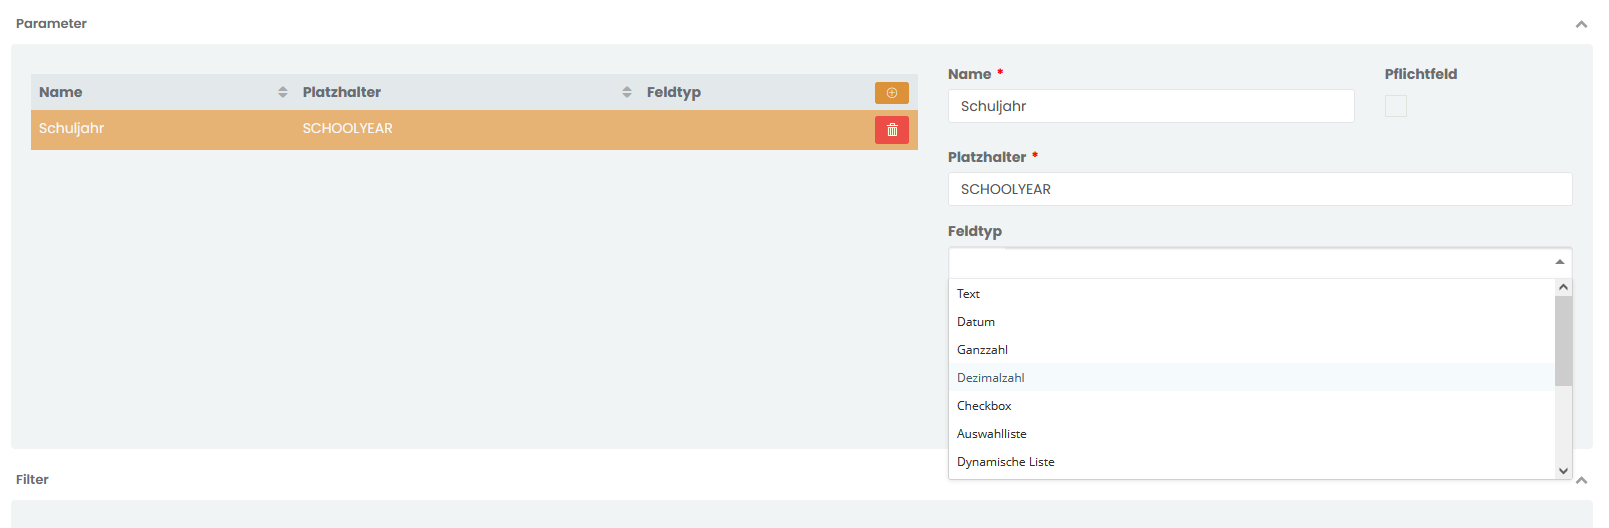Click the dropdown scrollbar thumb
This screenshot has width=1609, height=528.
(x=1564, y=340)
